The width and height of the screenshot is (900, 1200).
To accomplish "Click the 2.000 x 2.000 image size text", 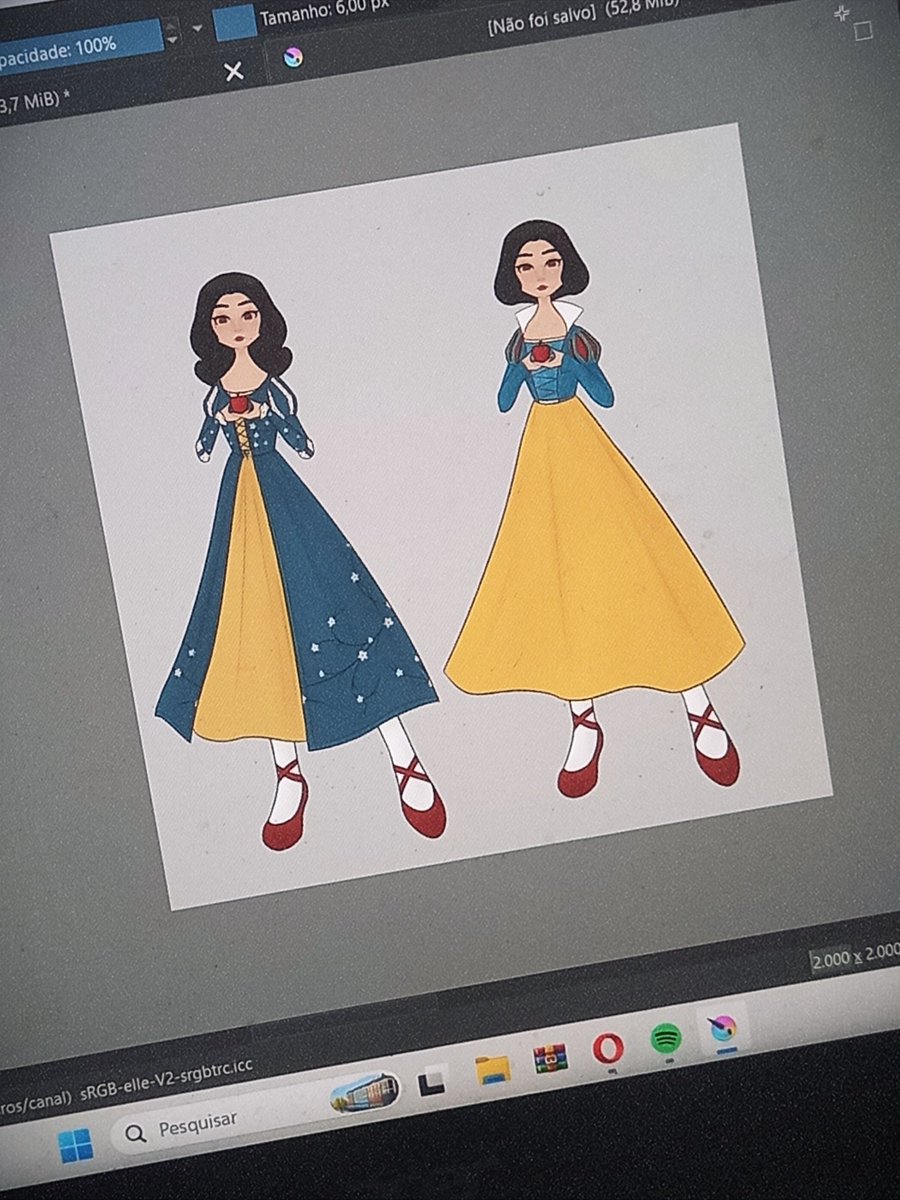I will coord(856,955).
